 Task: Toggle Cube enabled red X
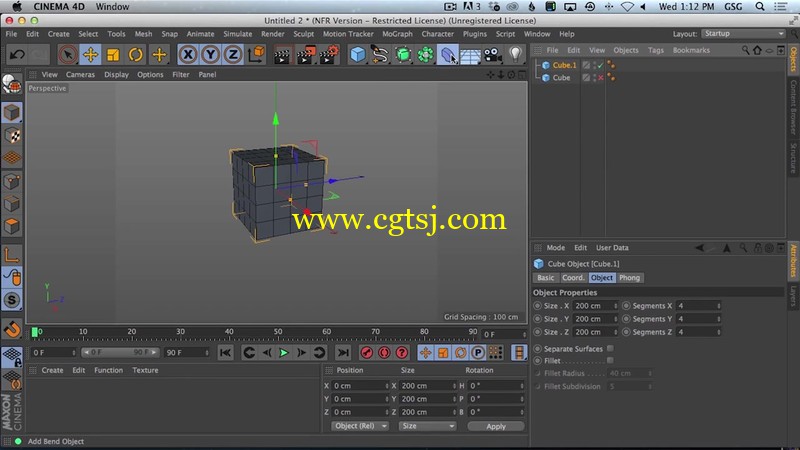(x=601, y=78)
